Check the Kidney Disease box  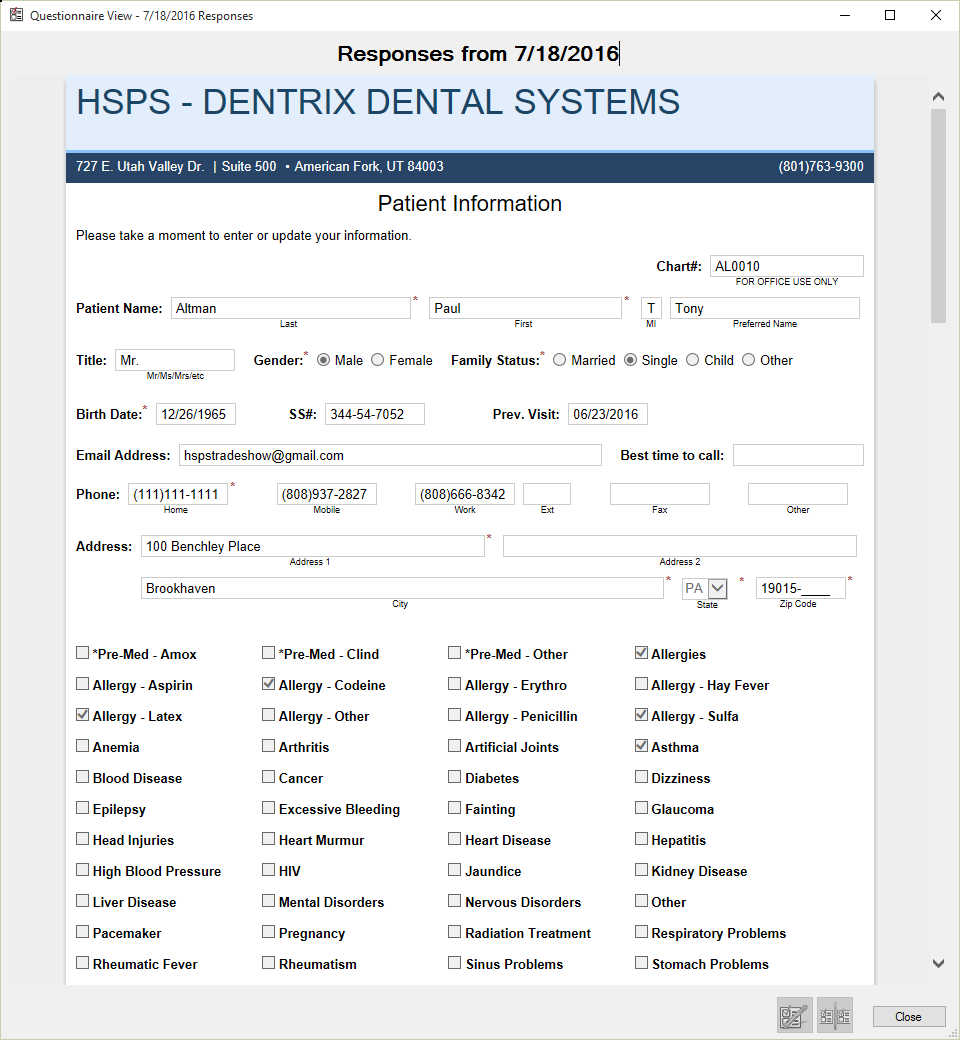641,870
